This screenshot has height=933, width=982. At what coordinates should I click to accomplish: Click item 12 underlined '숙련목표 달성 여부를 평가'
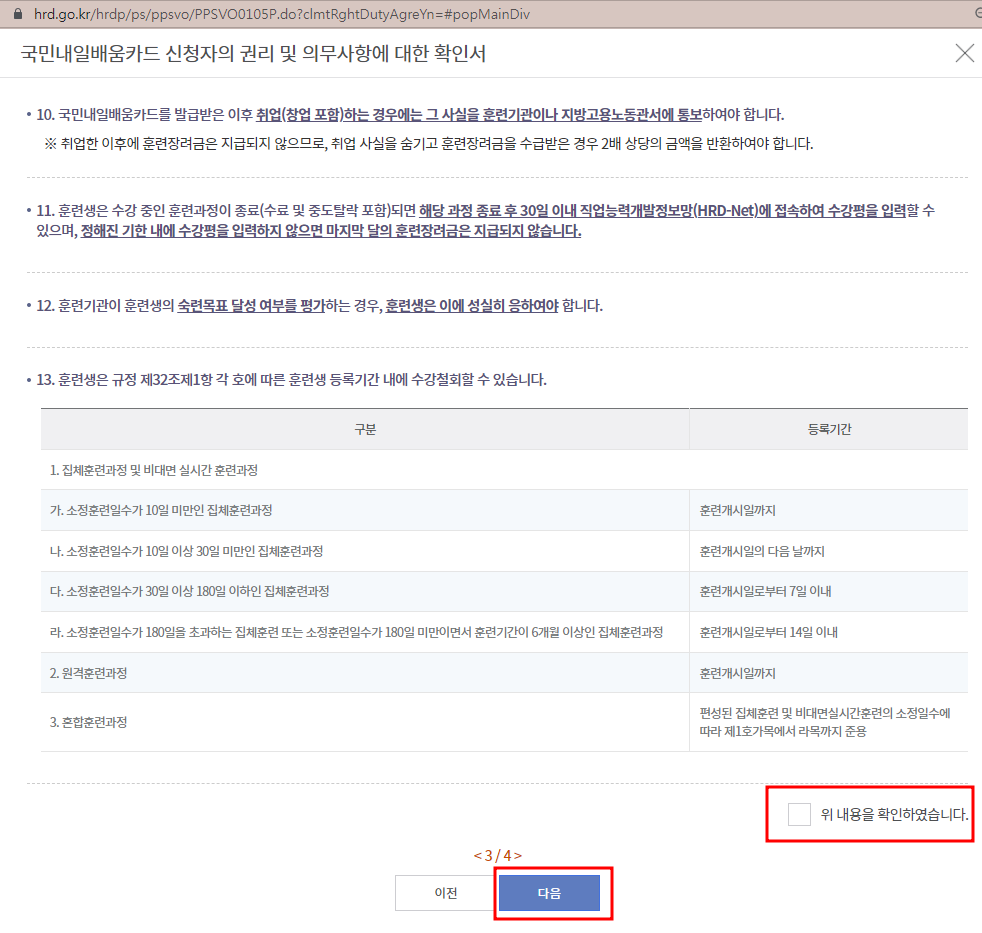(x=251, y=306)
